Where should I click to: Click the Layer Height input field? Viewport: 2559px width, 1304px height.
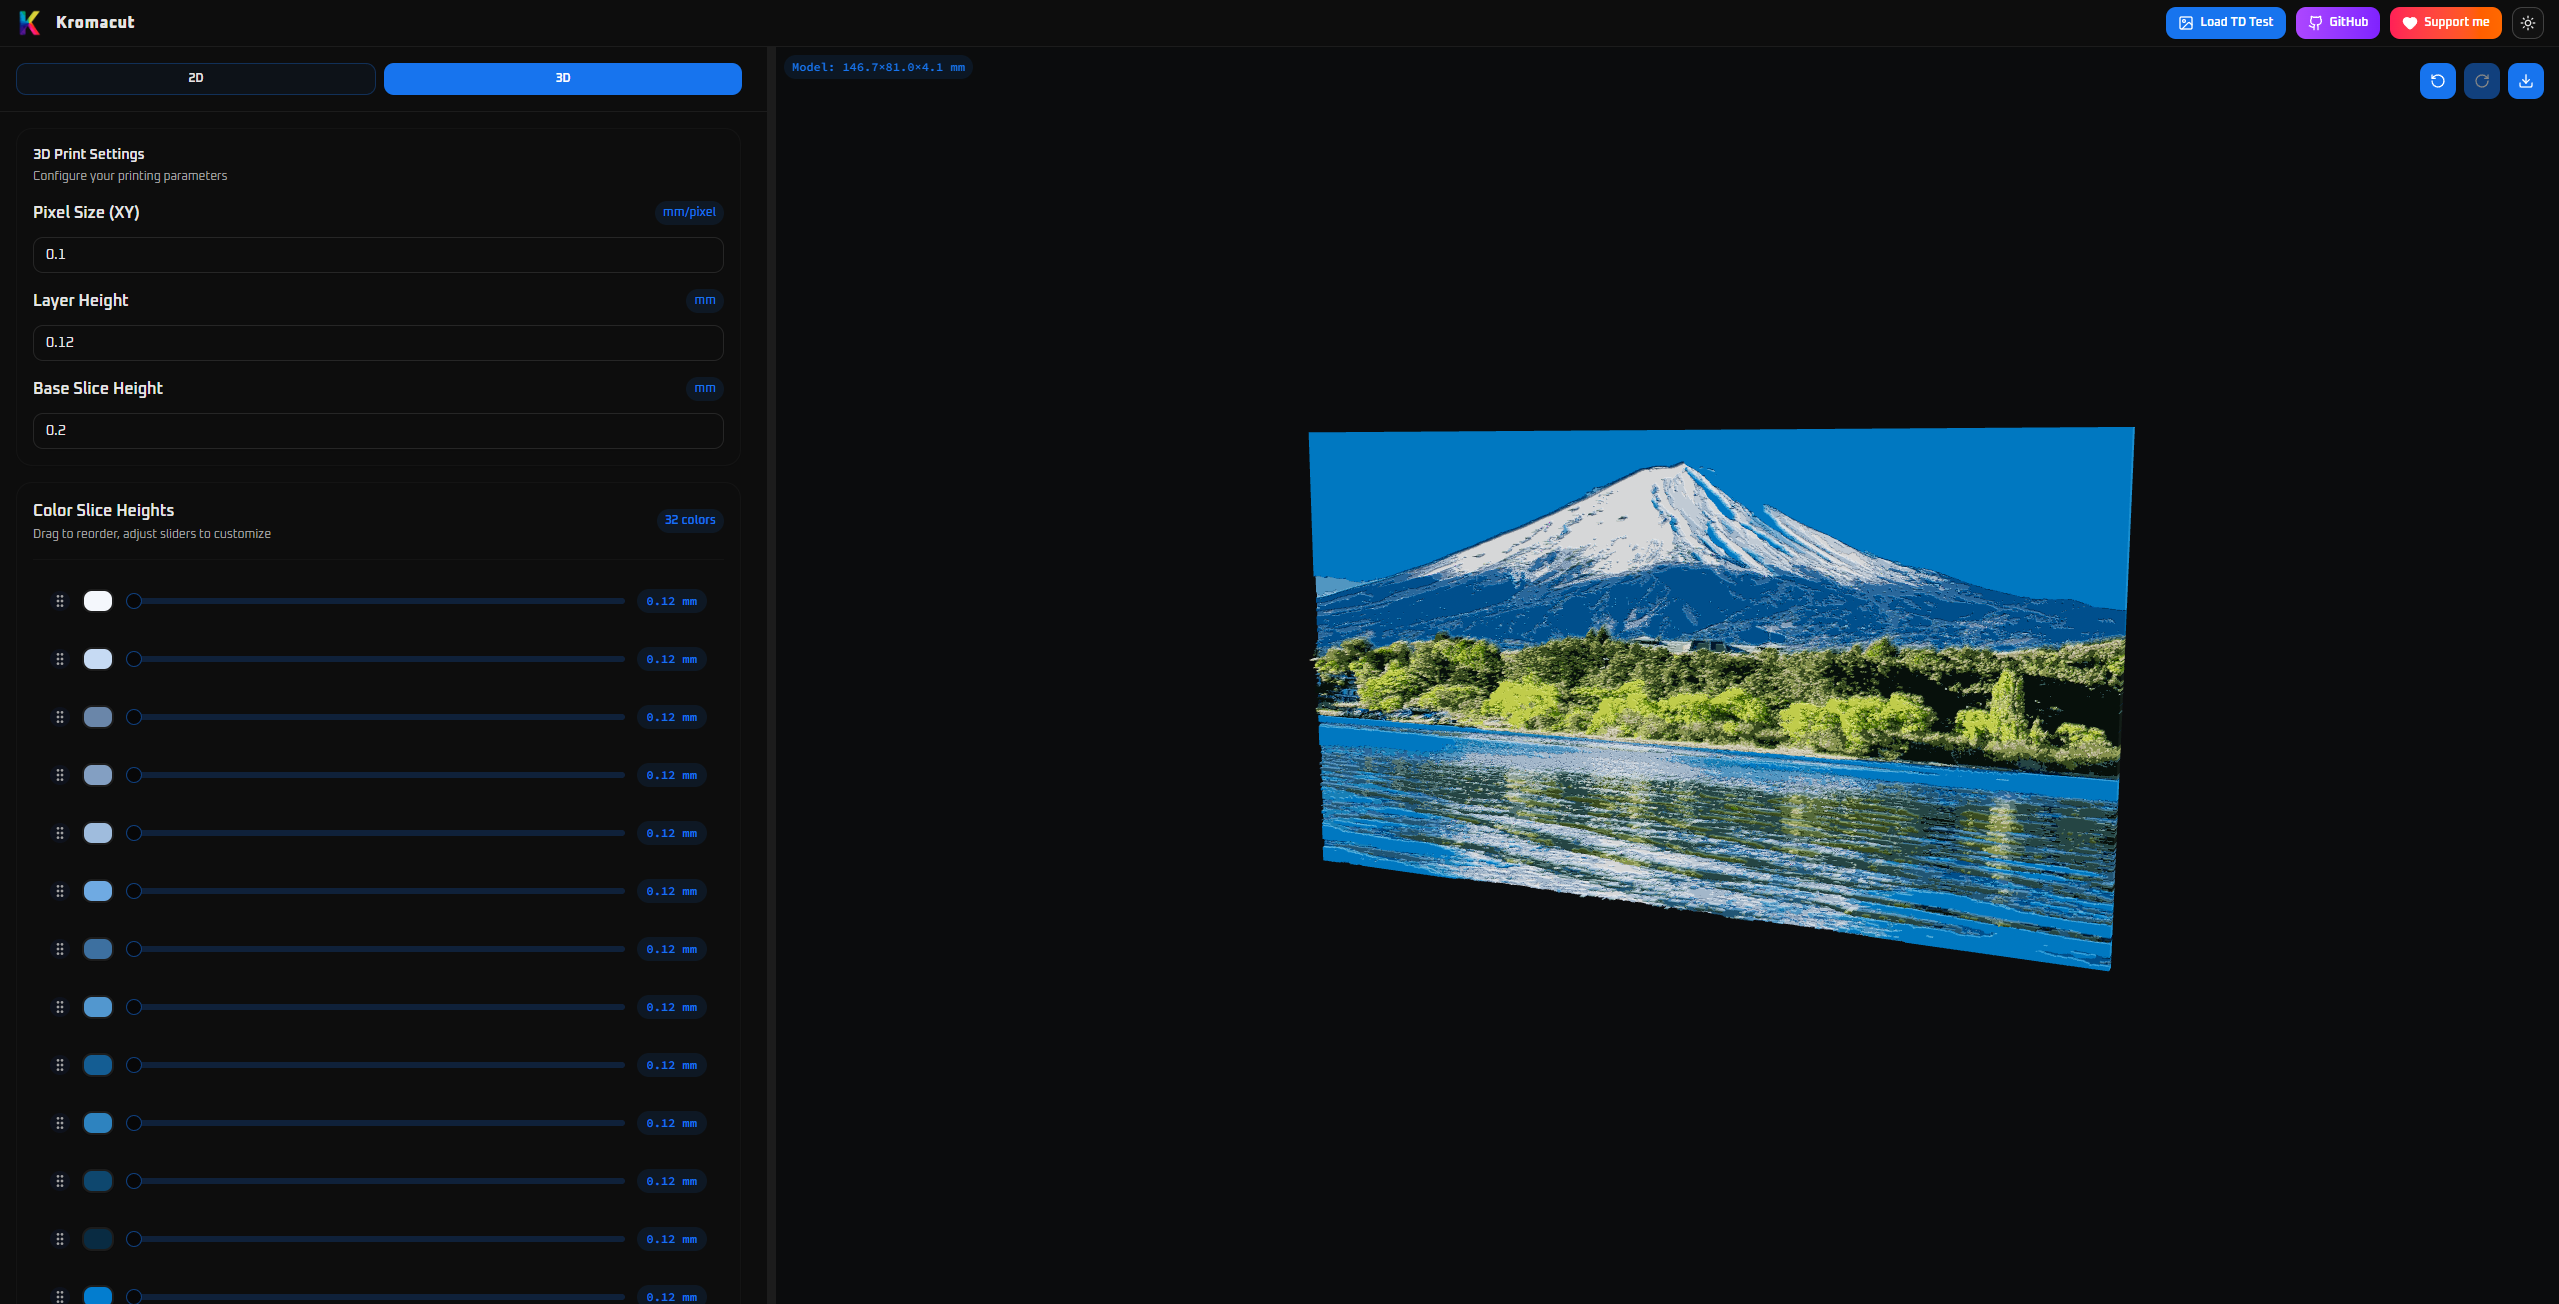[x=378, y=343]
